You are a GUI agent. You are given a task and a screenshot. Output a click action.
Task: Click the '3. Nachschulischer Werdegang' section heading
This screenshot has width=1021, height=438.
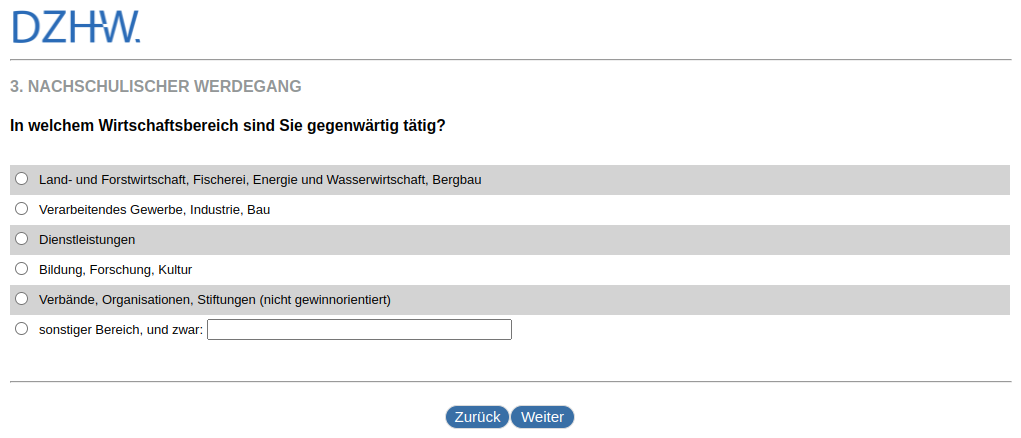pyautogui.click(x=156, y=87)
